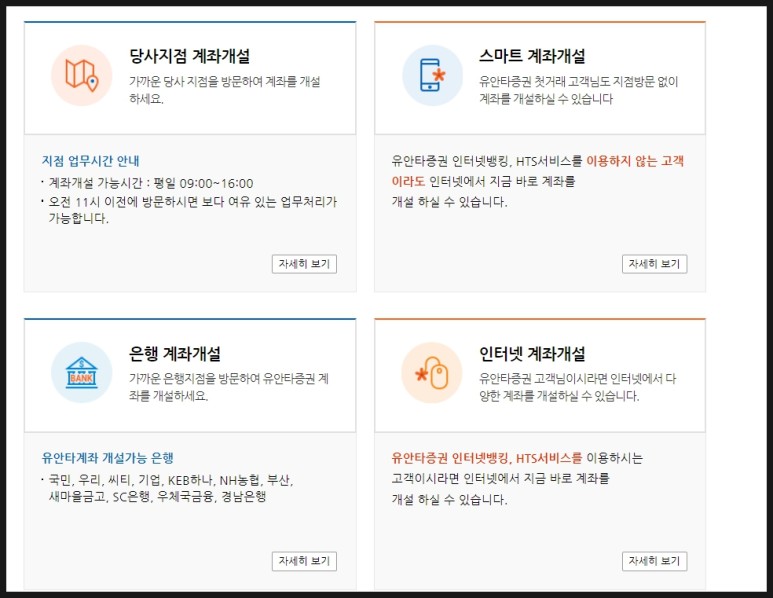The image size is (773, 598).
Task: Click the BANK building icon for 은행 계좌개설
Action: tap(82, 372)
